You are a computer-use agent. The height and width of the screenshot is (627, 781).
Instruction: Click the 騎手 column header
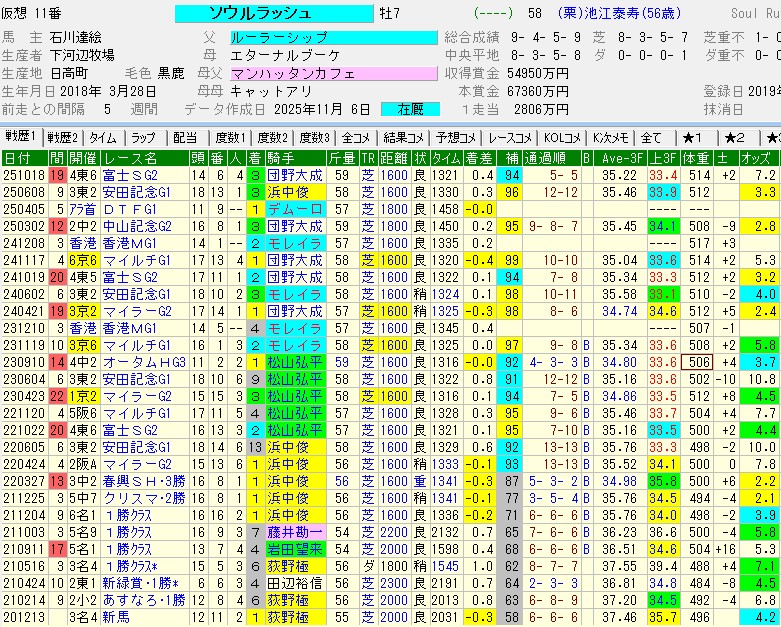281,158
